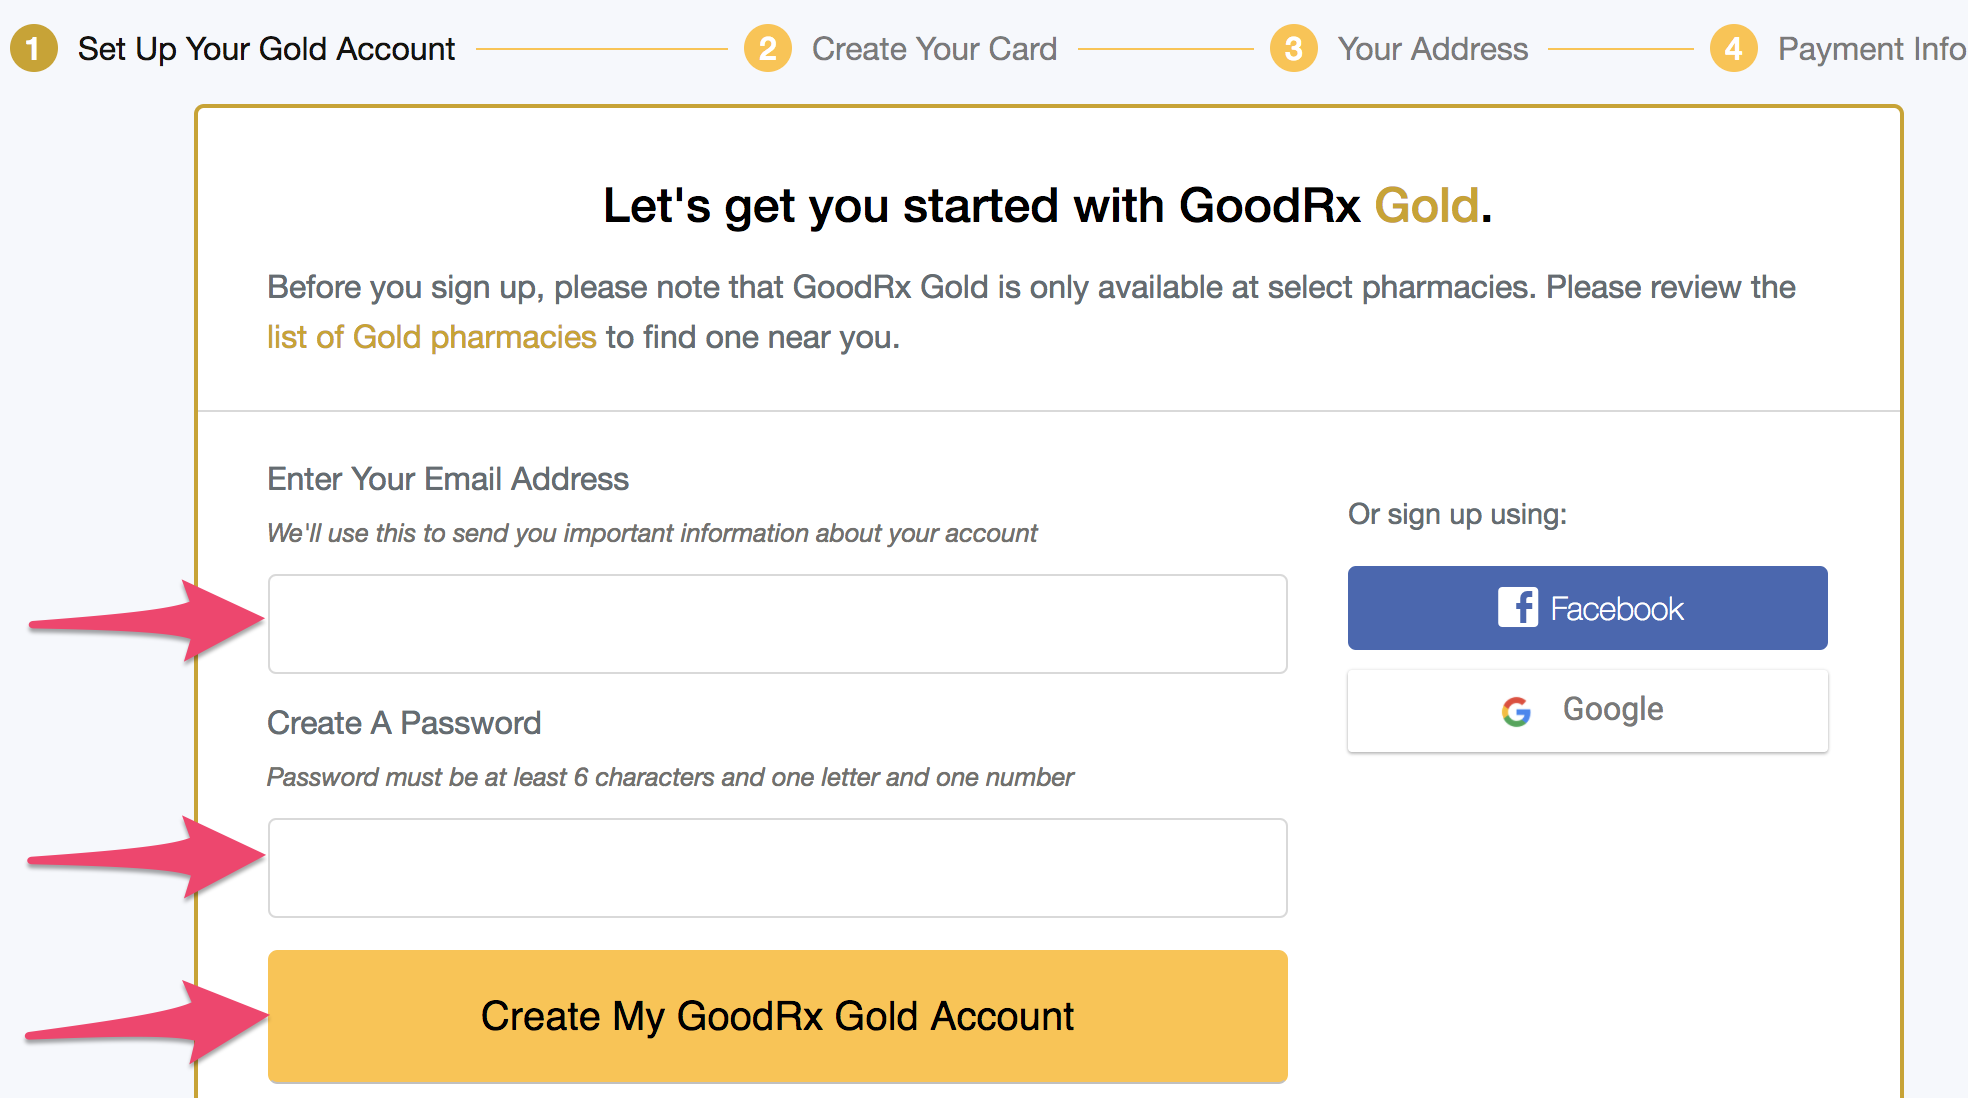
Task: Click the gold word Gold in heading
Action: [x=1427, y=206]
